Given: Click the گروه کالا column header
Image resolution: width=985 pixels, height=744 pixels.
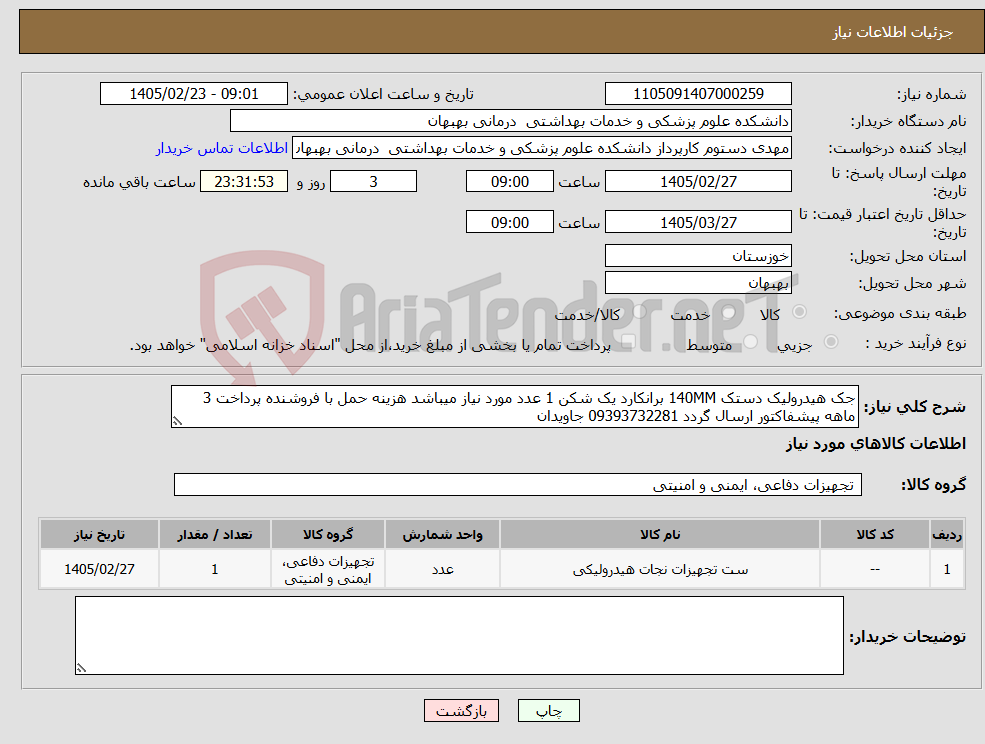Looking at the screenshot, I should coord(327,534).
